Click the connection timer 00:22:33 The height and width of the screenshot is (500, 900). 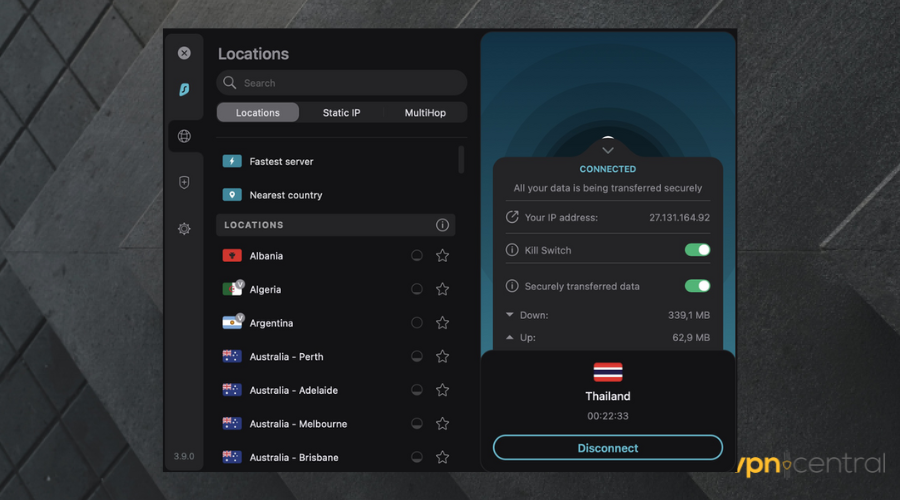tap(608, 416)
